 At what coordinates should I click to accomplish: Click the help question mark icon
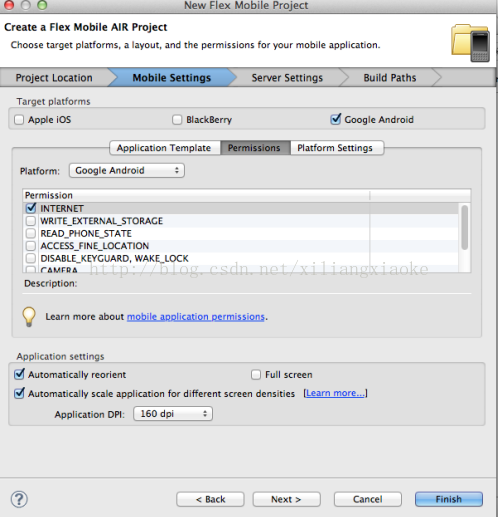pos(19,499)
